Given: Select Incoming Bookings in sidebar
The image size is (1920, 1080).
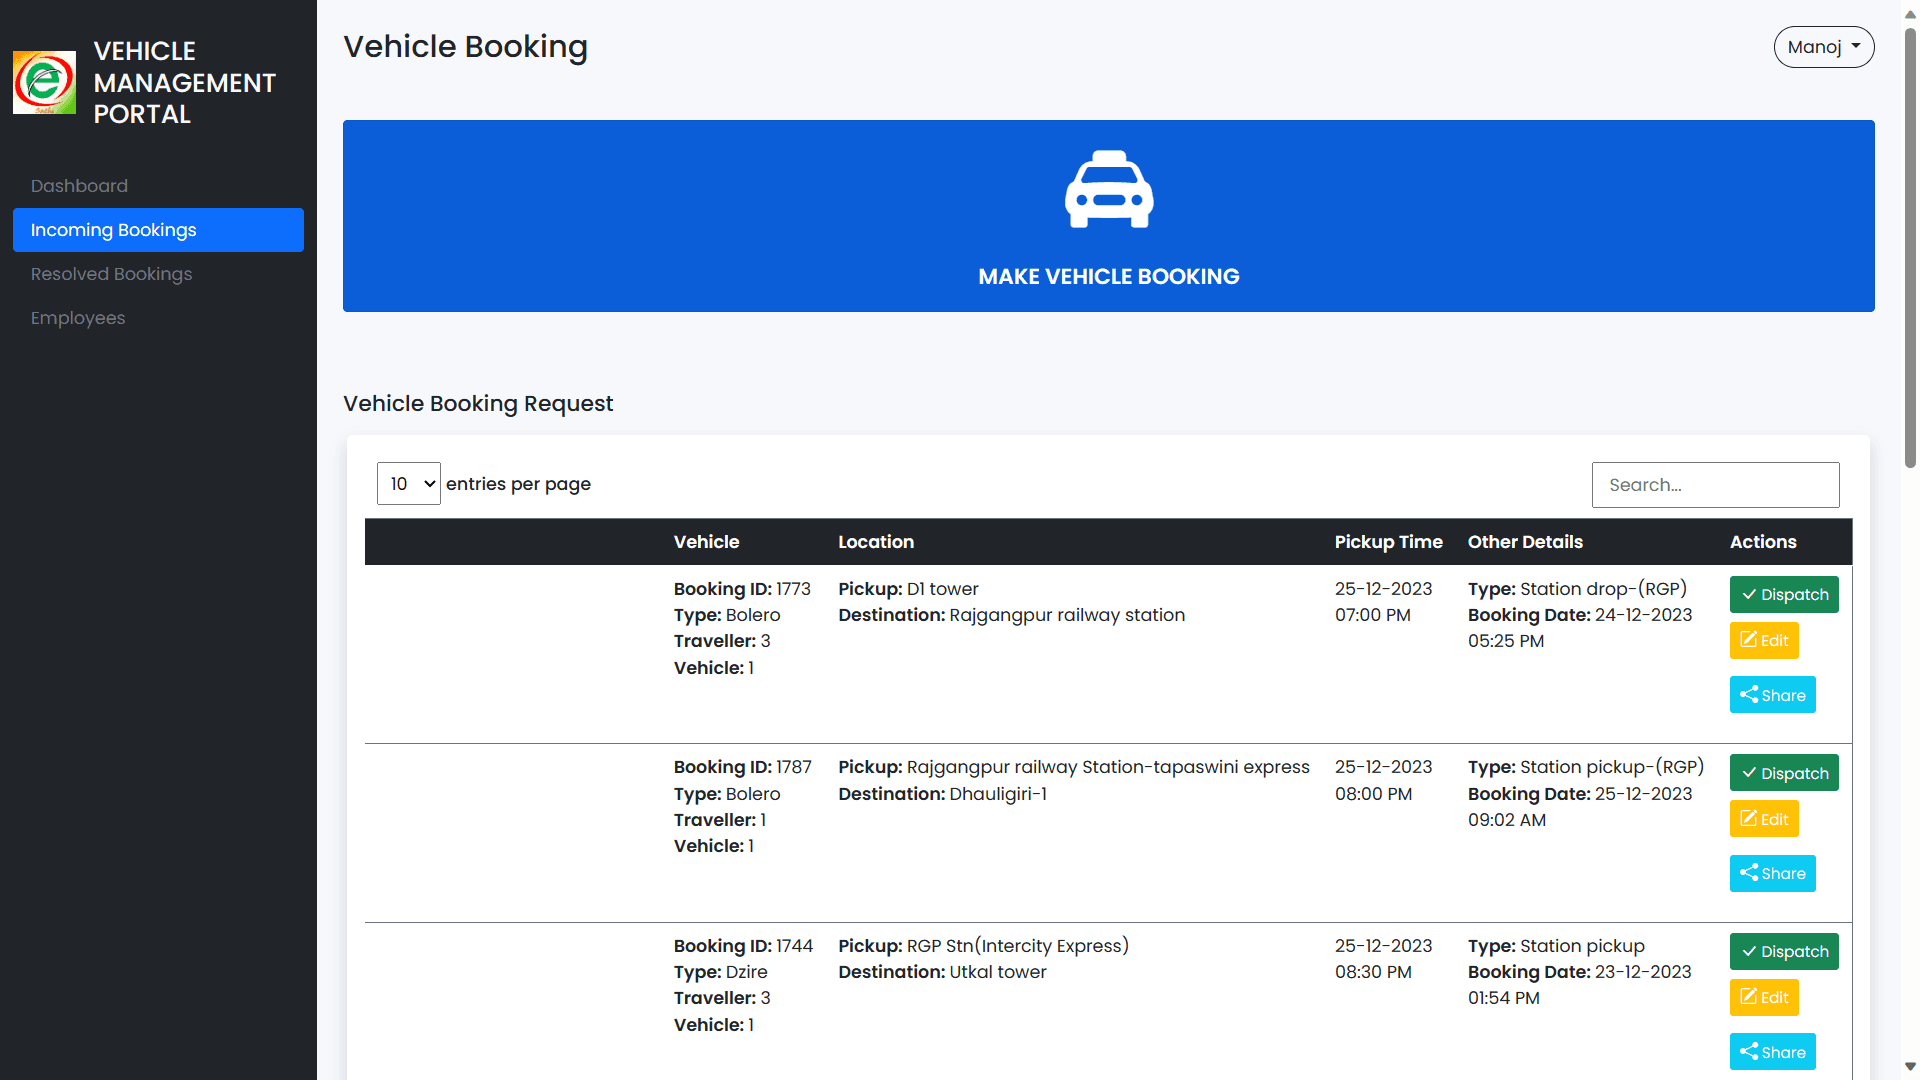Looking at the screenshot, I should click(113, 230).
